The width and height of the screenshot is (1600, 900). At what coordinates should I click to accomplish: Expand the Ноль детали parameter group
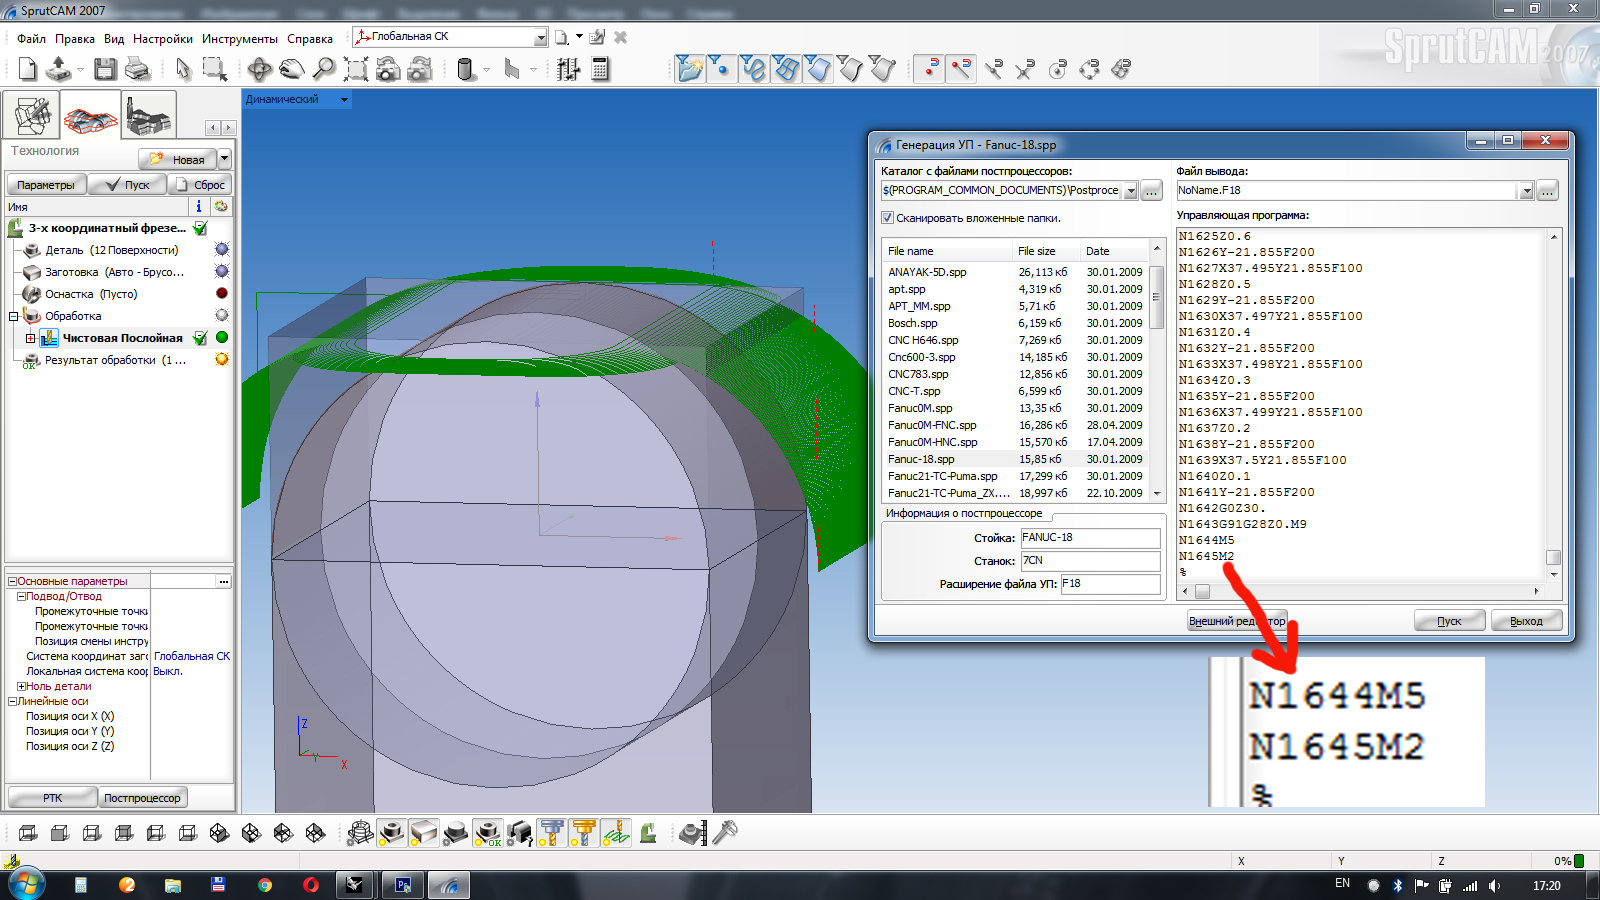pos(21,686)
